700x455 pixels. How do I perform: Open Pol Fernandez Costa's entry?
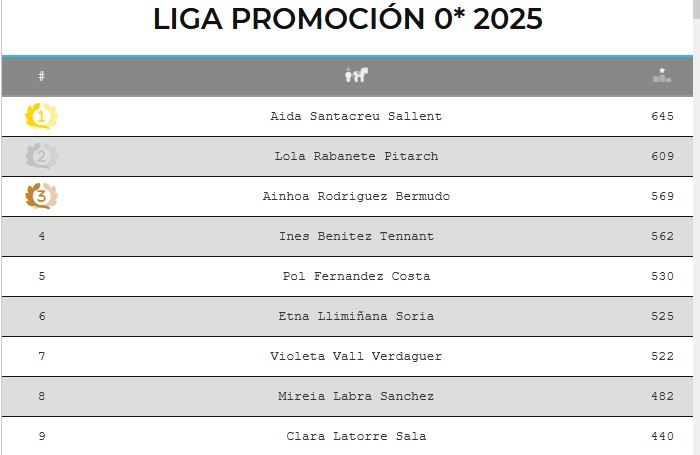(356, 276)
